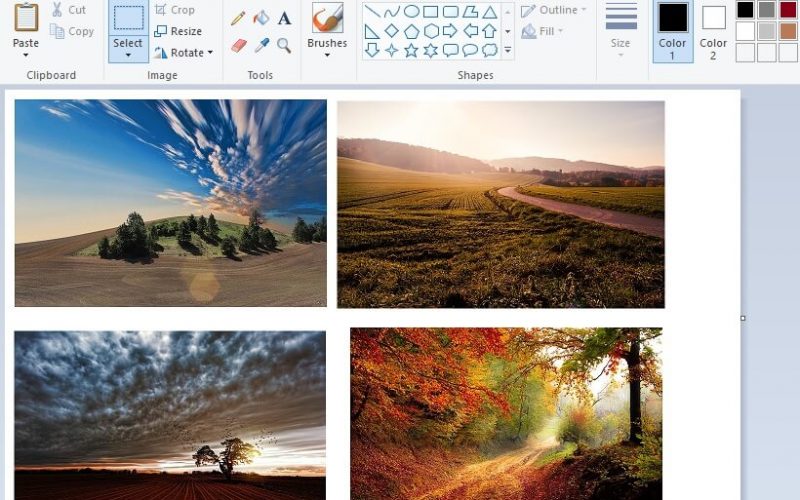The width and height of the screenshot is (800, 500).
Task: Click the Brushes tool button
Action: 327,26
